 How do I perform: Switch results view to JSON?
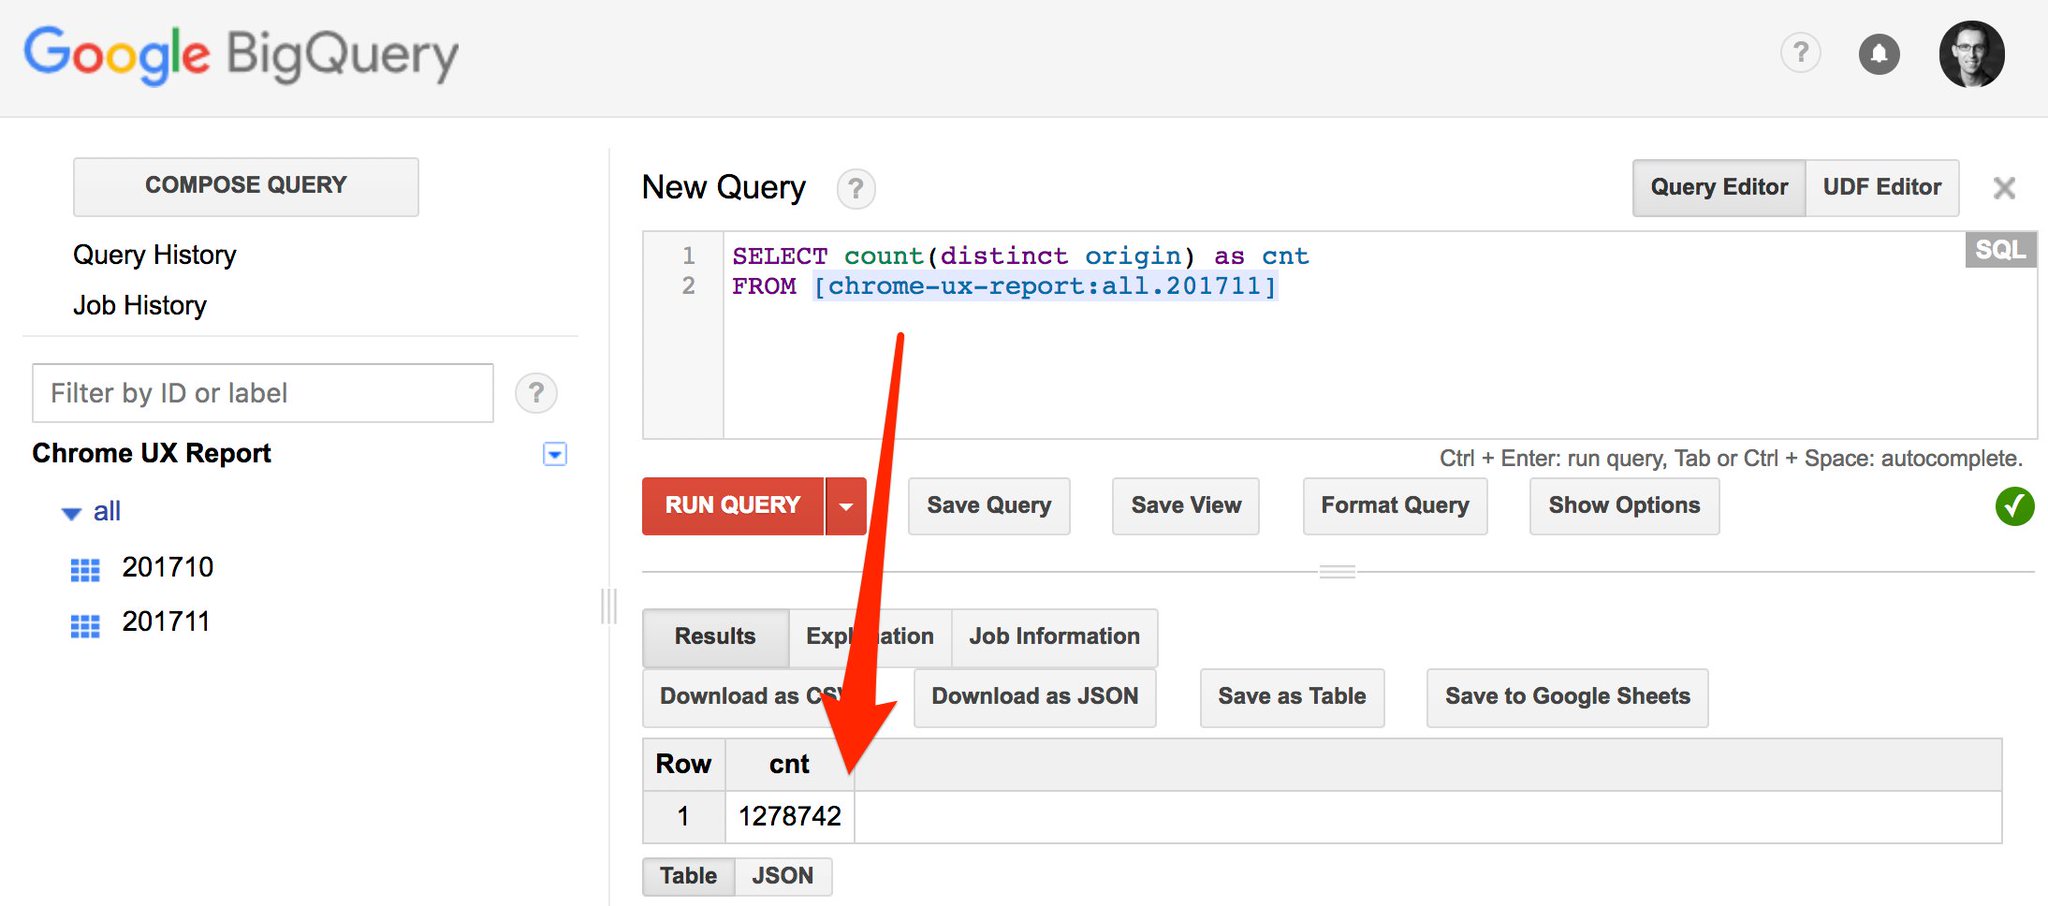pyautogui.click(x=783, y=876)
